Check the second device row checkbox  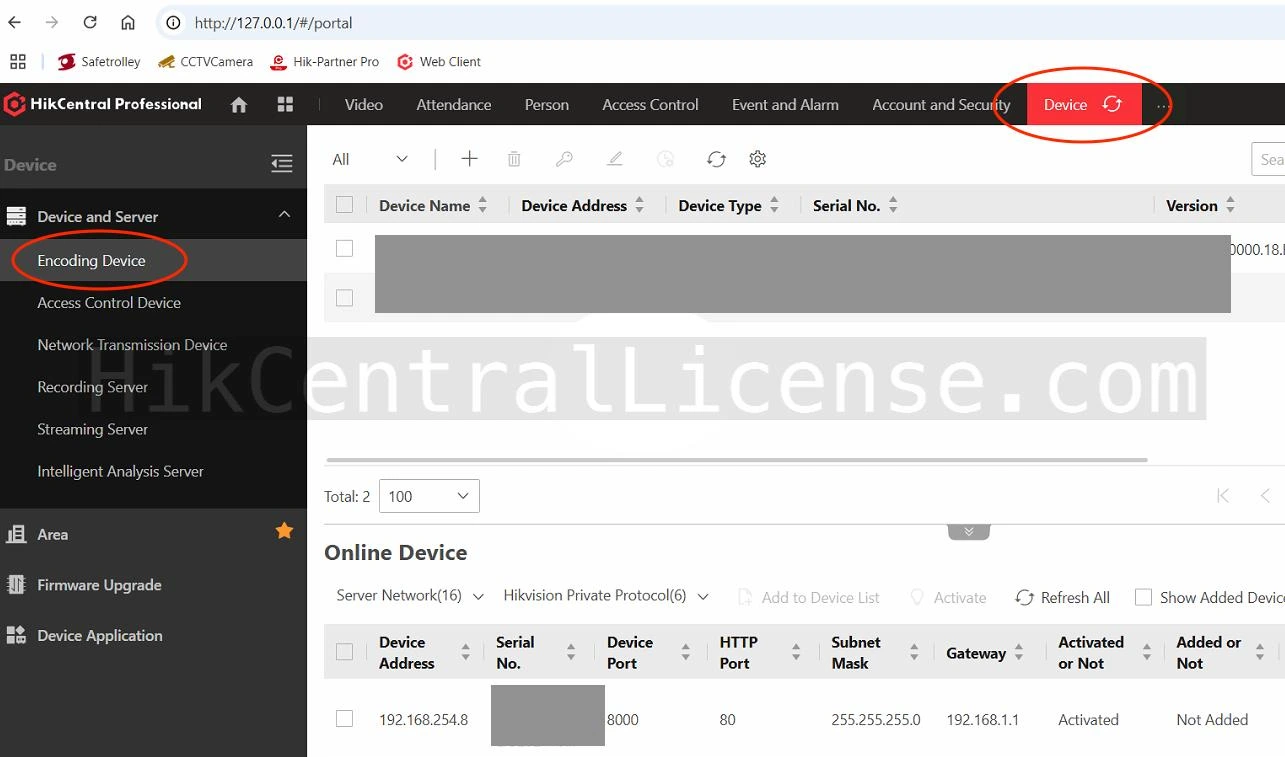tap(345, 297)
